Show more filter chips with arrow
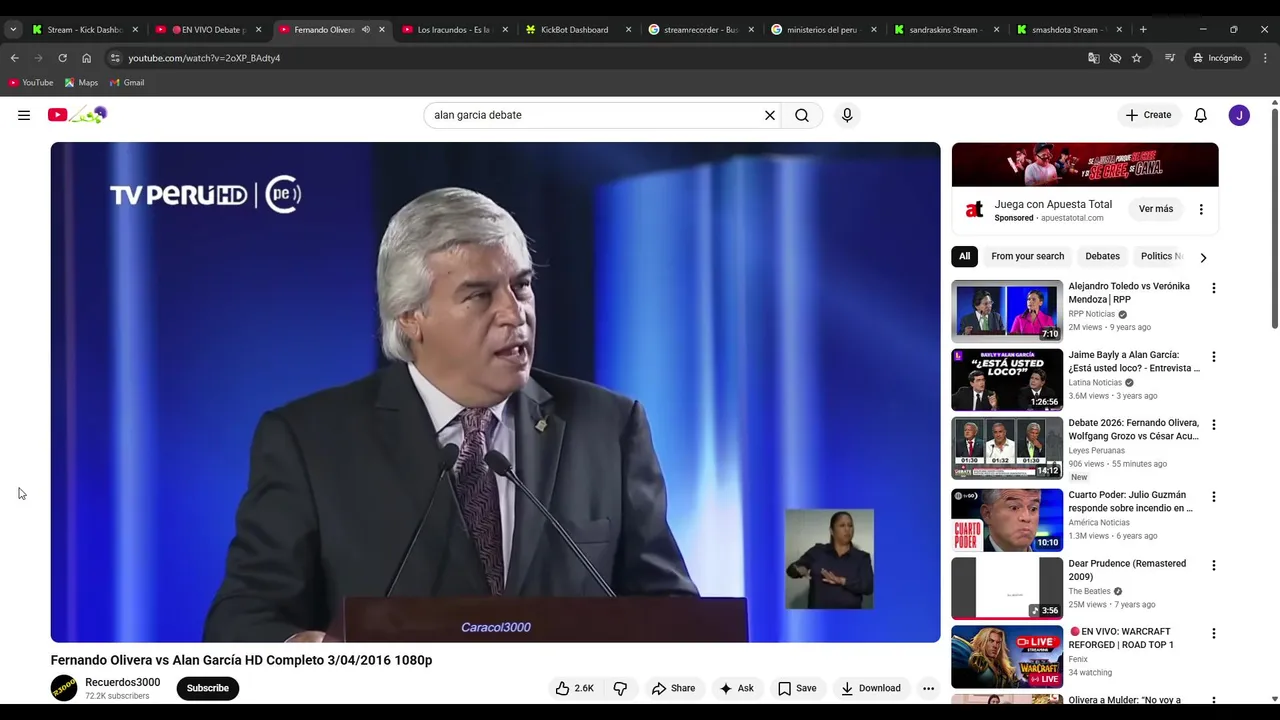This screenshot has height=720, width=1280. point(1203,257)
